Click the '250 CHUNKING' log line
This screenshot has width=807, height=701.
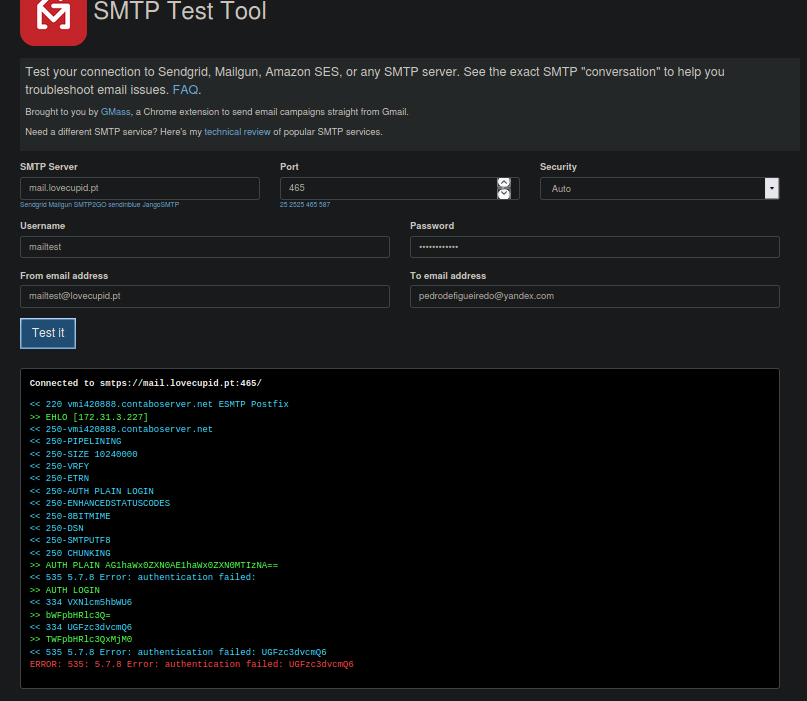click(x=70, y=553)
